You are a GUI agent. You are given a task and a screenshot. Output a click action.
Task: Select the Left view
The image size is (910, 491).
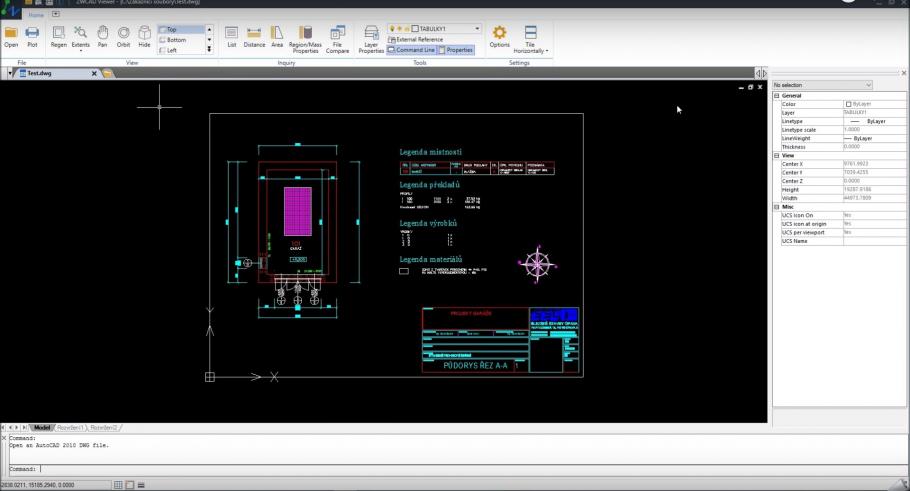181,50
